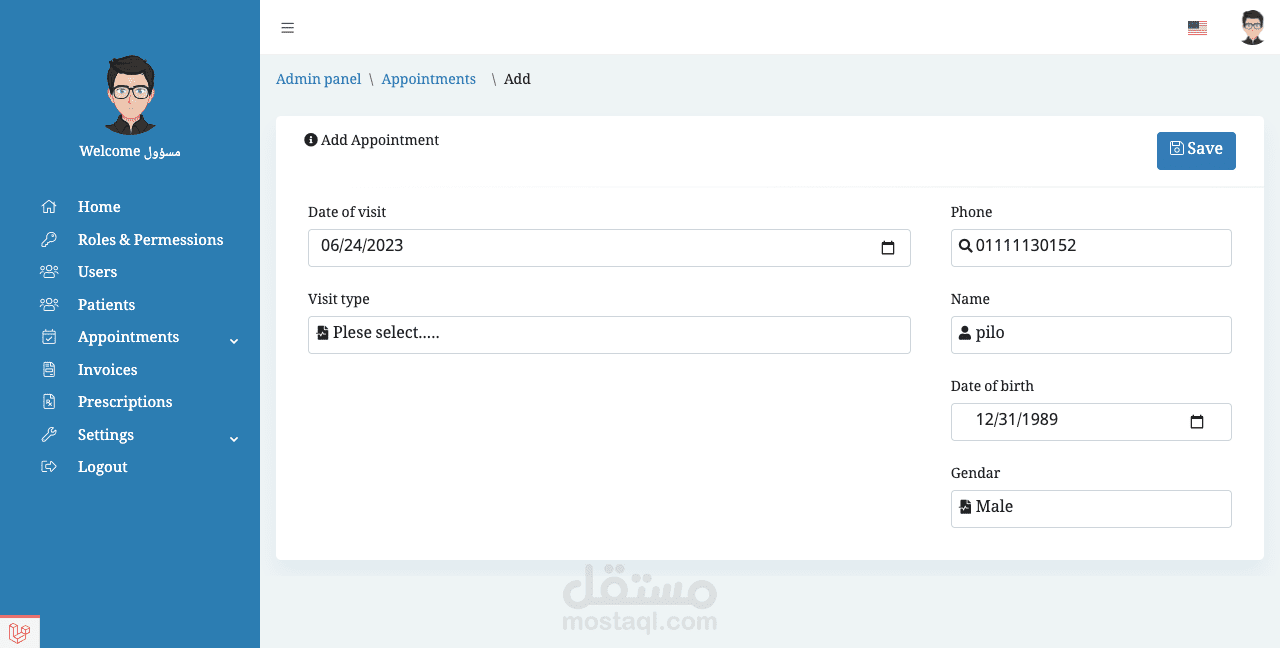Focus the Date of visit field

point(609,248)
